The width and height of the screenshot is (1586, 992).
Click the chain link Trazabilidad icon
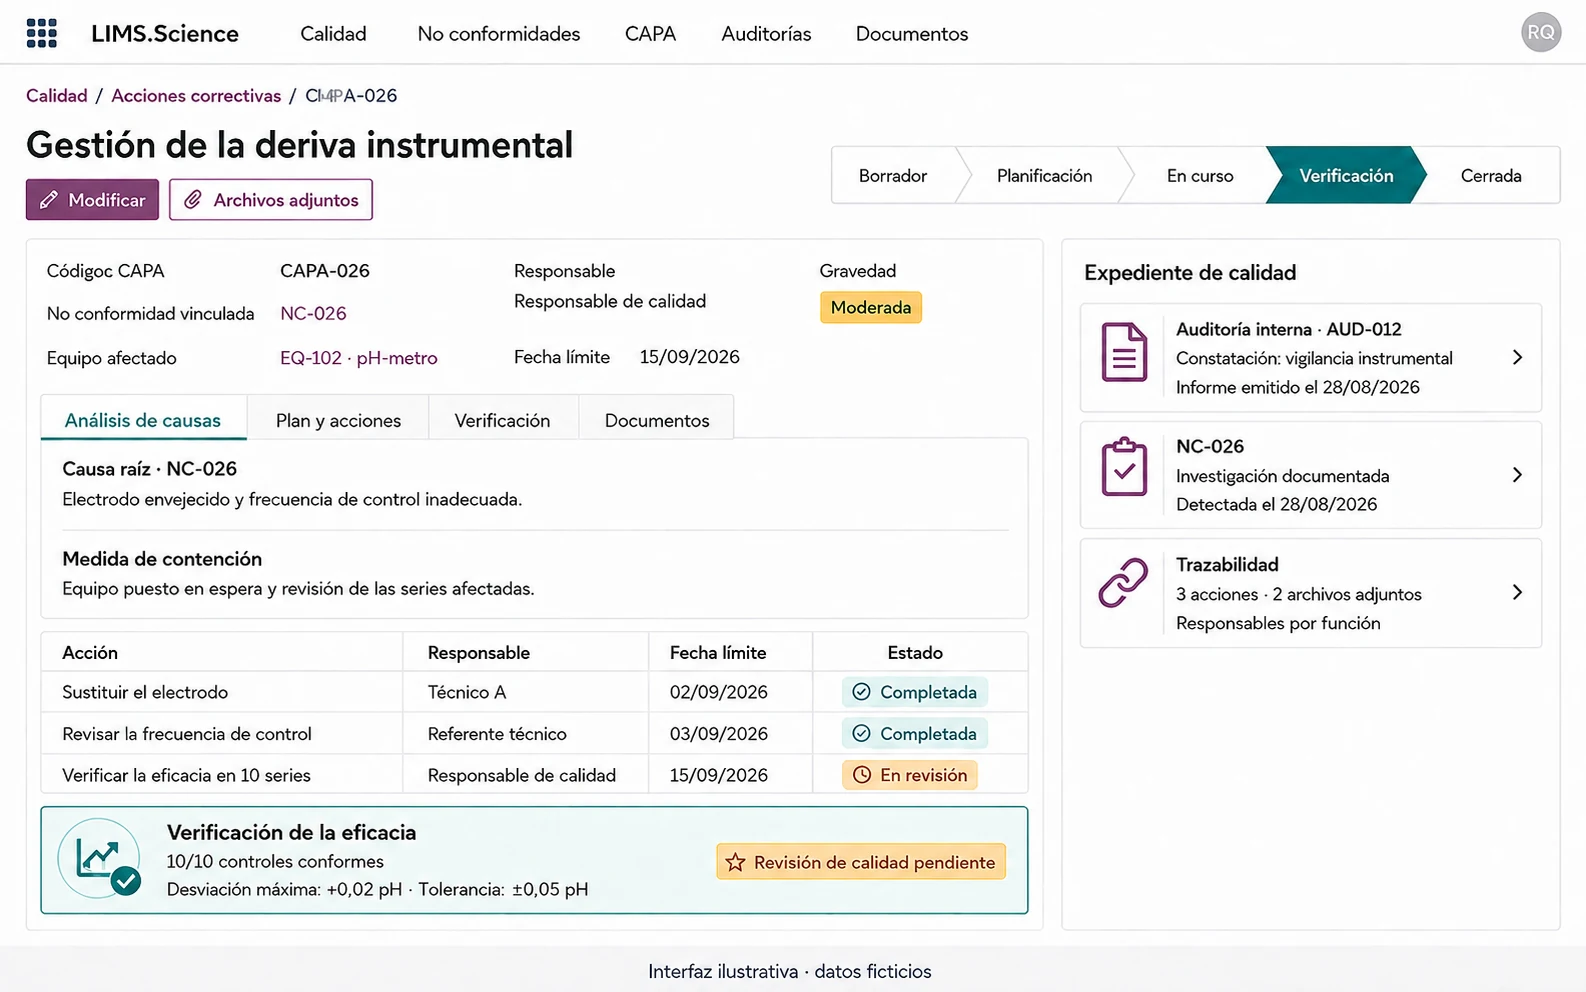[x=1123, y=582]
